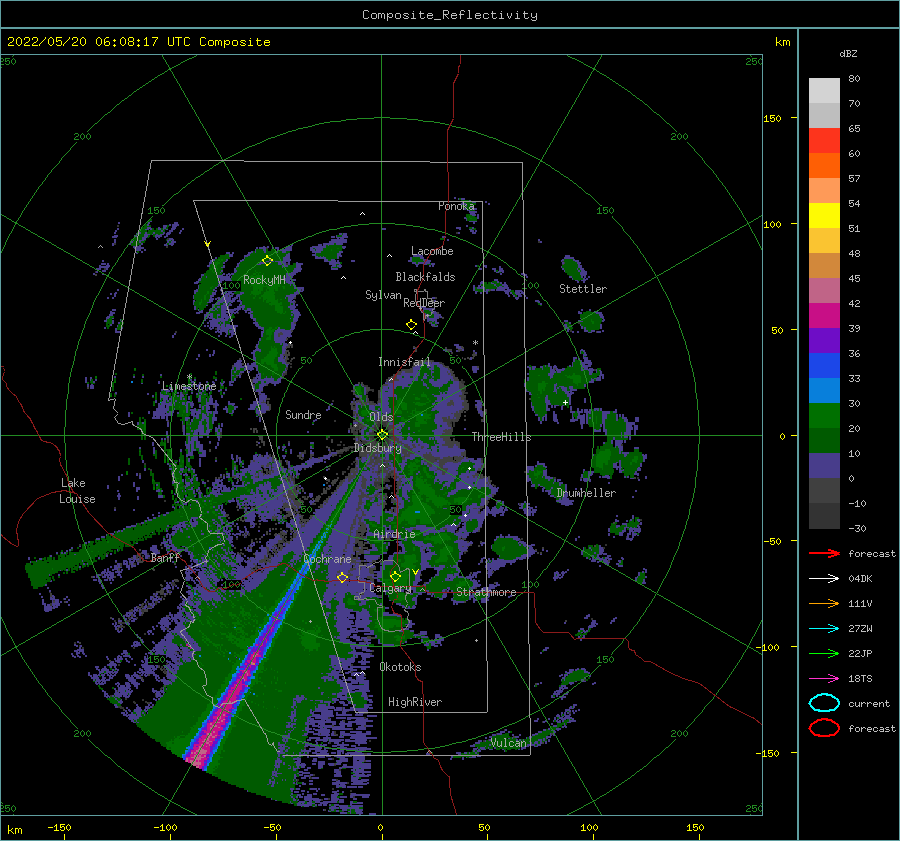Click the Calgary city label
This screenshot has height=841, width=900.
(x=390, y=588)
